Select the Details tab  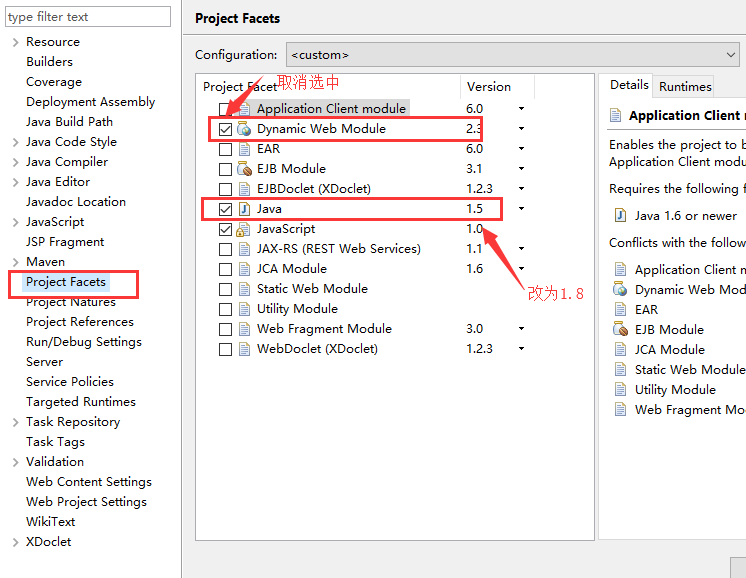pyautogui.click(x=629, y=85)
